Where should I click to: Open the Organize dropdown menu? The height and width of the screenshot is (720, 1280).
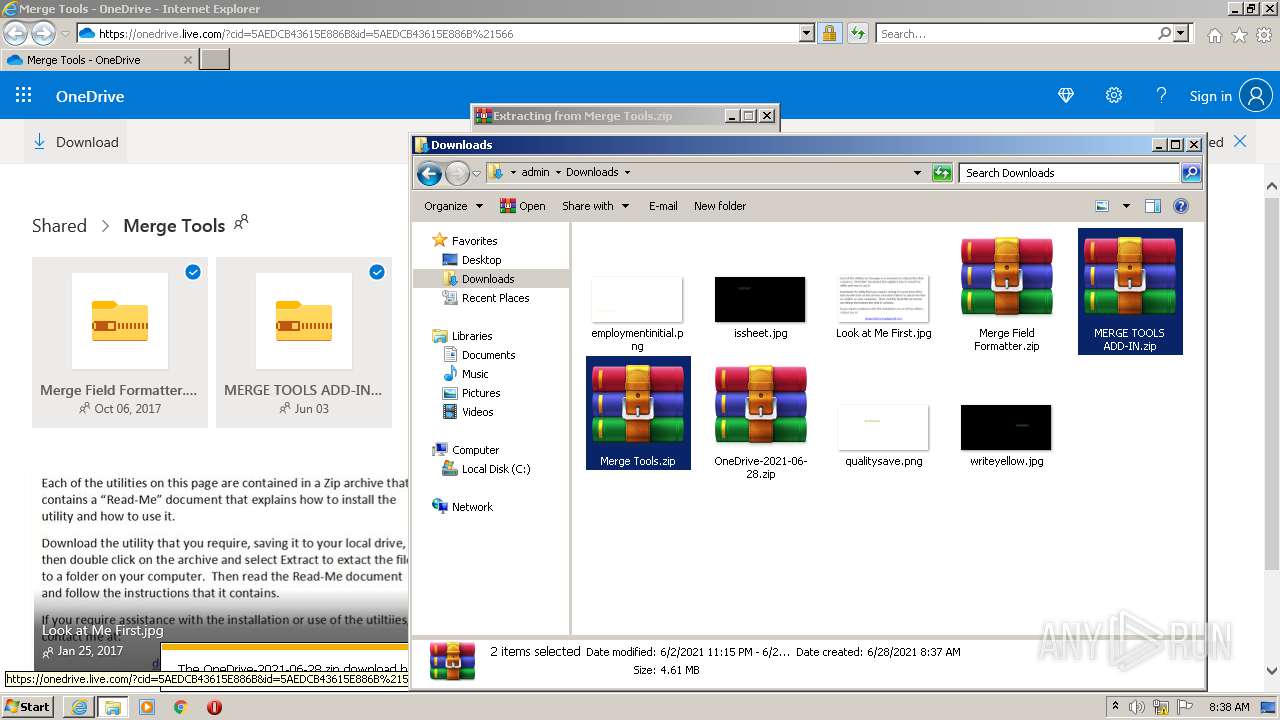point(453,206)
